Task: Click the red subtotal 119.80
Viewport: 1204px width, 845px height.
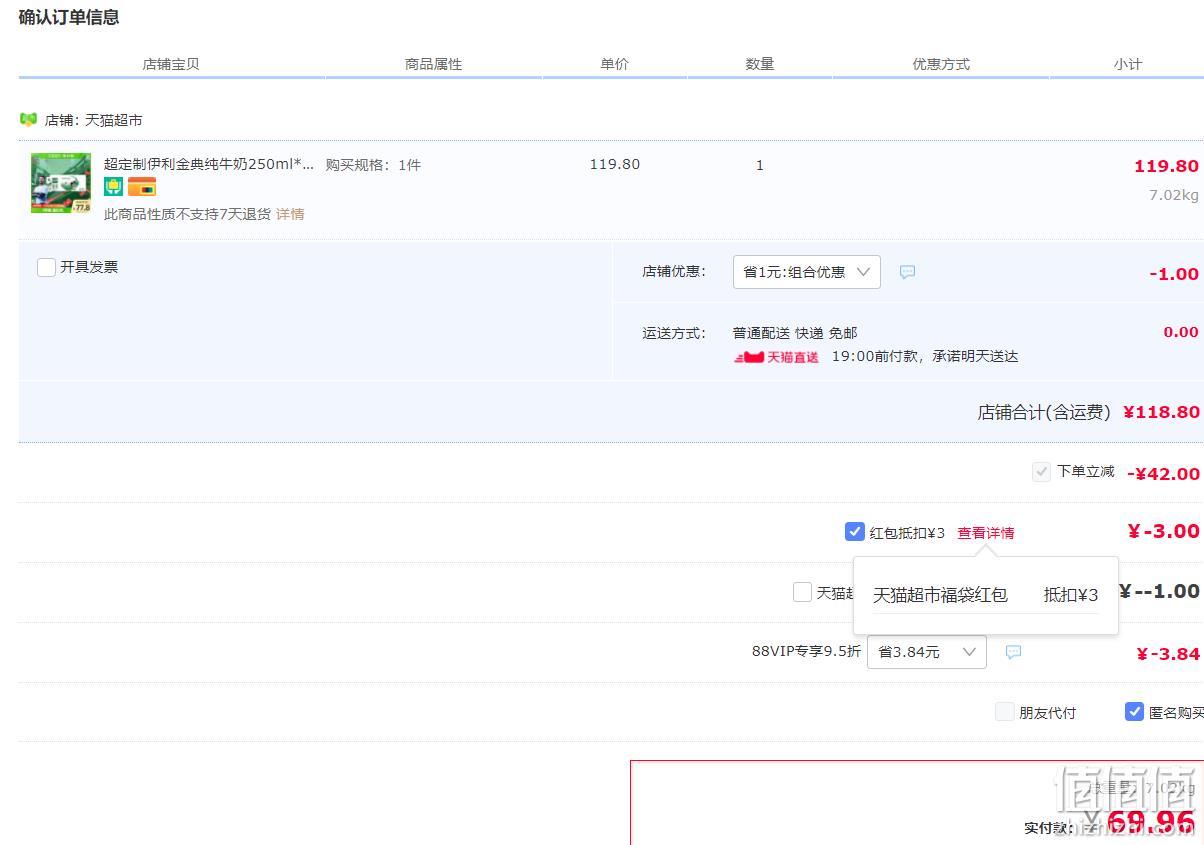Action: coord(1166,166)
